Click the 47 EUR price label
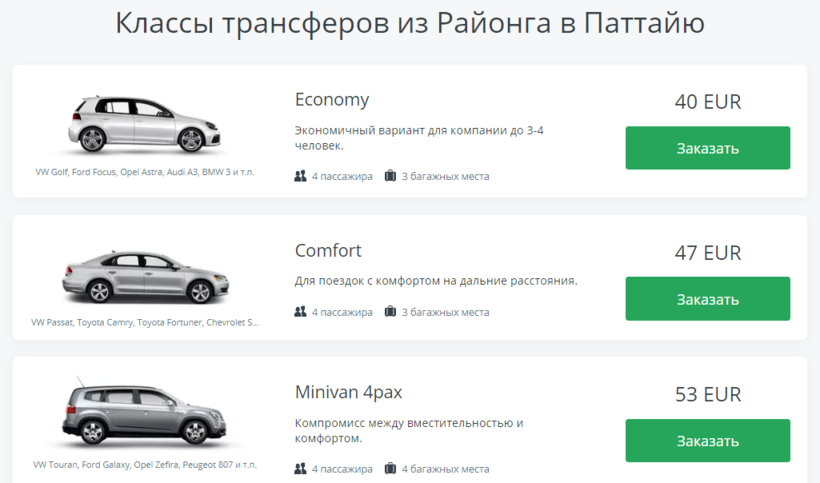 coord(708,252)
